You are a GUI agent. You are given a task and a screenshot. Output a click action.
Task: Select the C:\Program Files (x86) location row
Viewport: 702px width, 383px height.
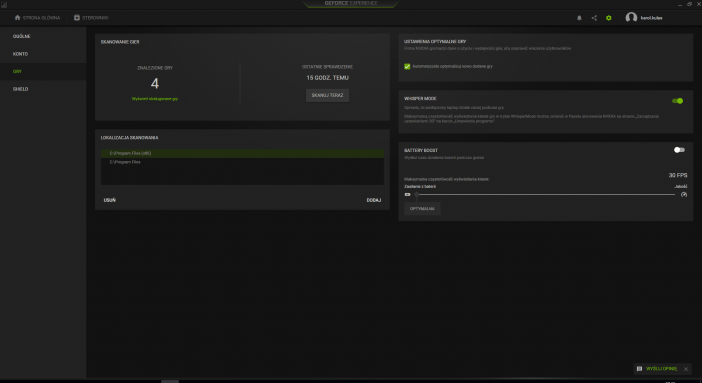point(242,153)
